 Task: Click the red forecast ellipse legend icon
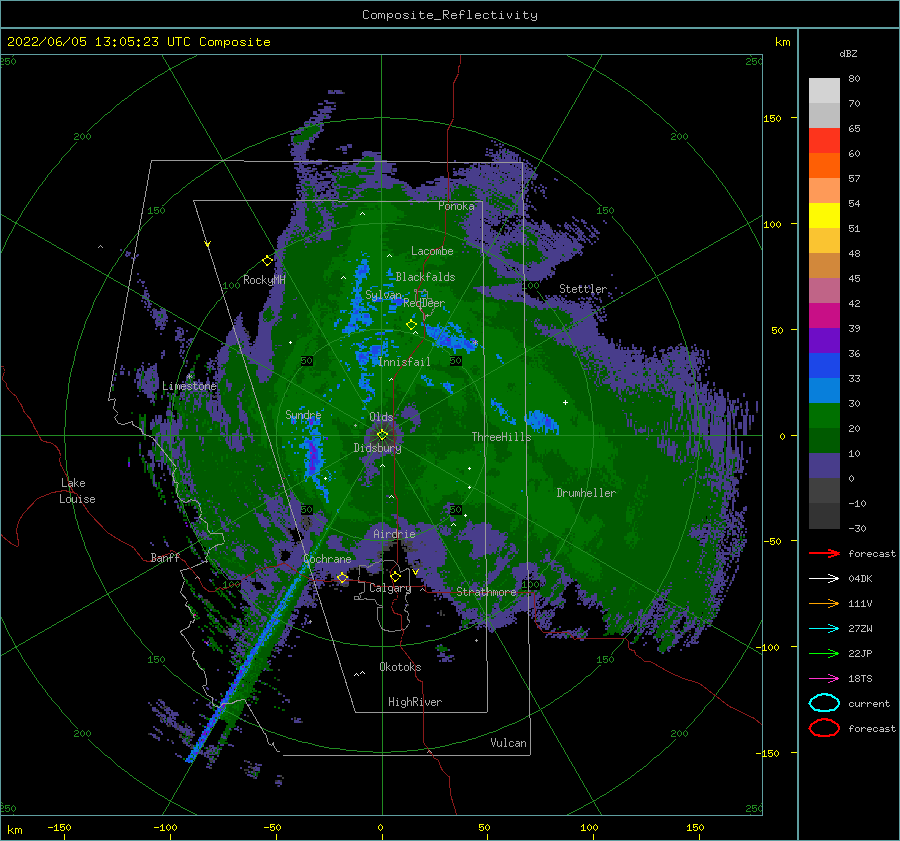pyautogui.click(x=824, y=728)
